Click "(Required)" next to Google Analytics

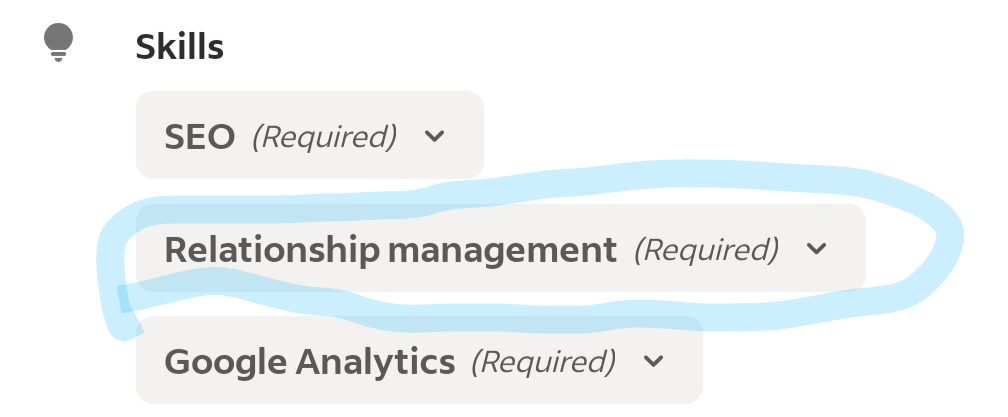pos(543,360)
